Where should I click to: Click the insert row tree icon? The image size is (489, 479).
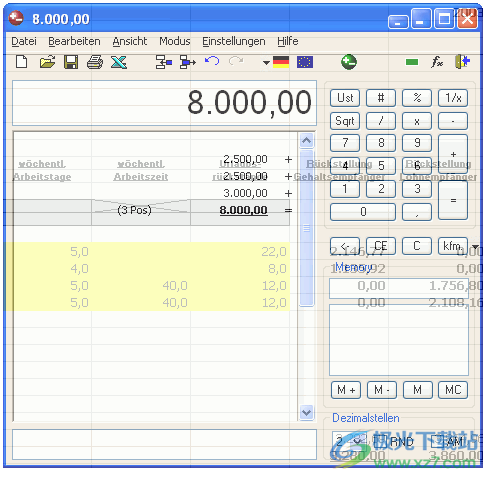(x=164, y=62)
